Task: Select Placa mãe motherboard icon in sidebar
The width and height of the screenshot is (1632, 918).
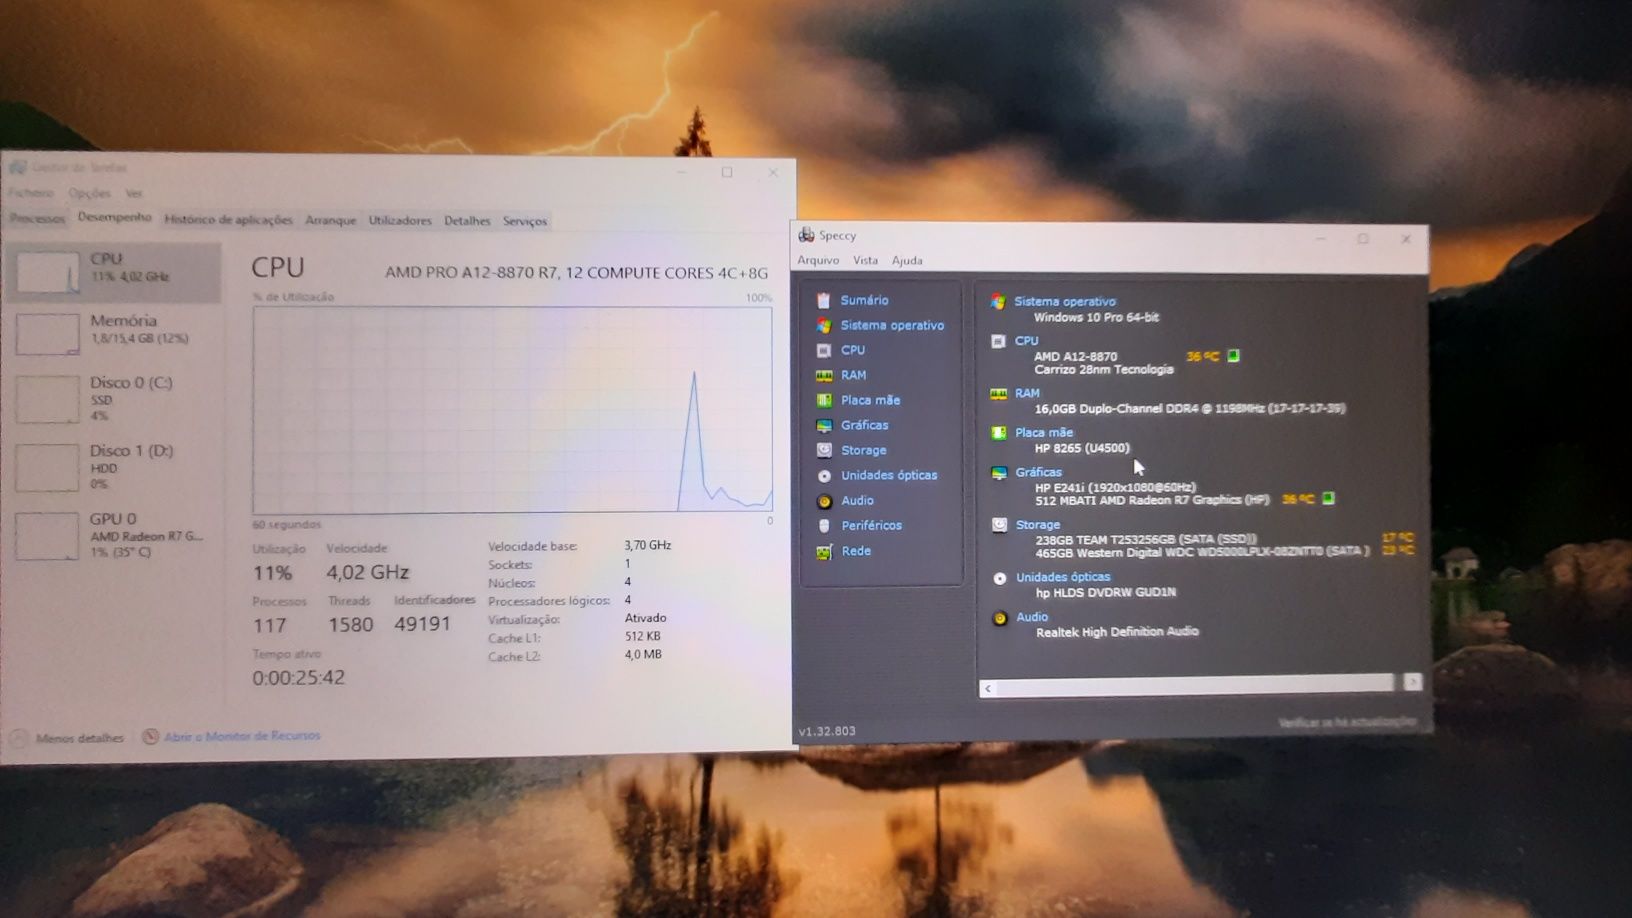Action: [x=823, y=400]
